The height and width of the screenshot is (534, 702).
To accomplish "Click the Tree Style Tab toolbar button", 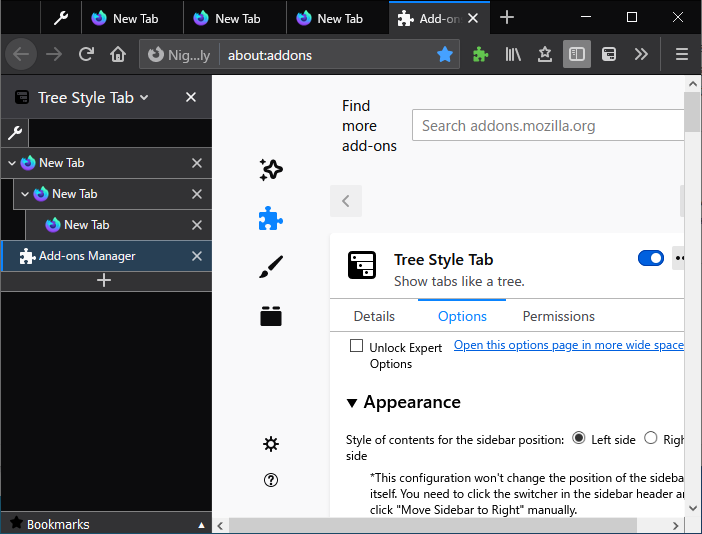I will click(x=609, y=55).
